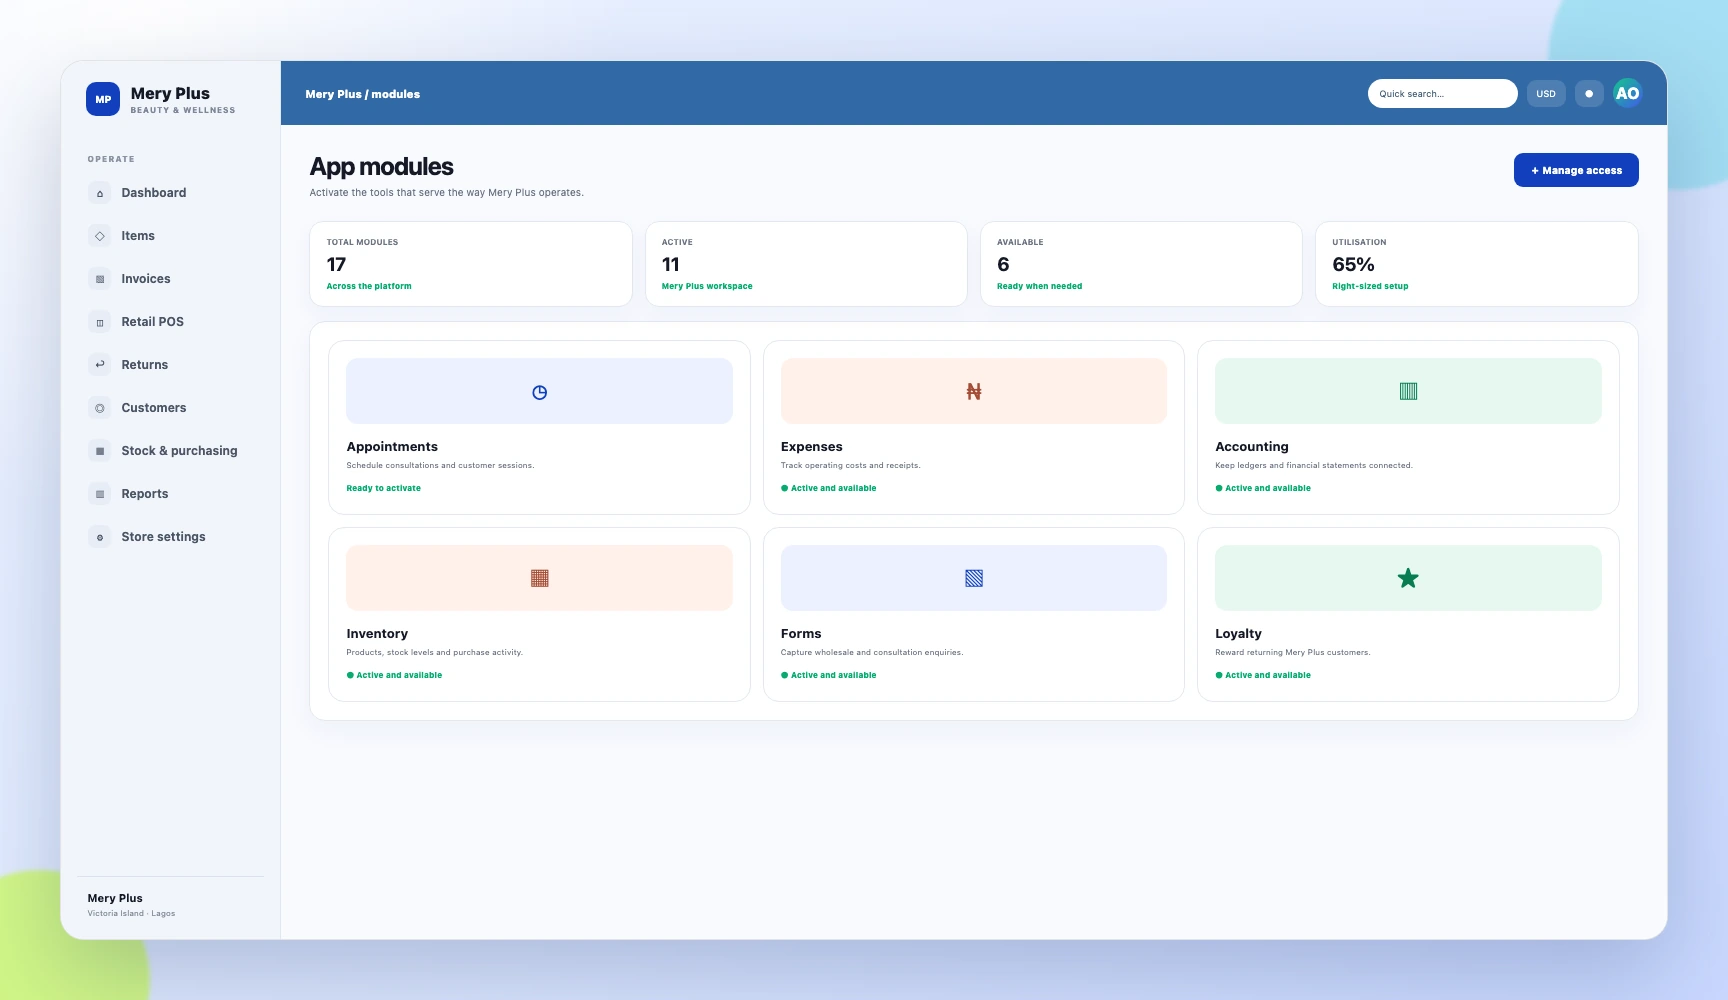Click the MP logo badge

pos(103,99)
